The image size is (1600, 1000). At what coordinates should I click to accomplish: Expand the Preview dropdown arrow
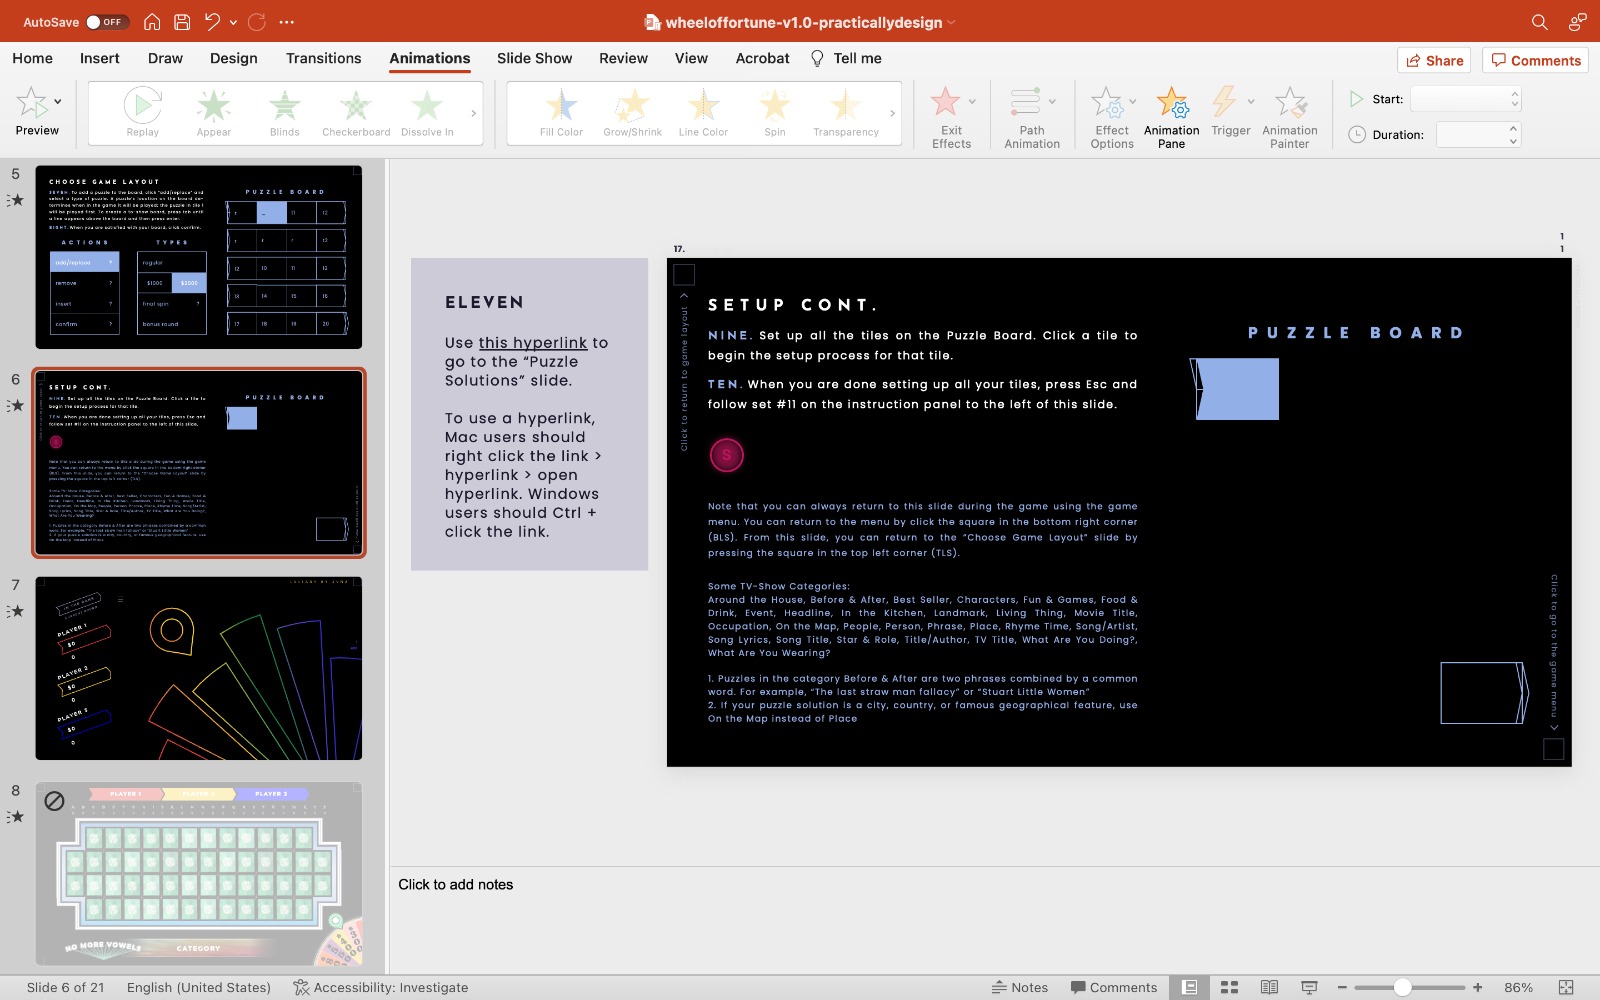tap(58, 101)
